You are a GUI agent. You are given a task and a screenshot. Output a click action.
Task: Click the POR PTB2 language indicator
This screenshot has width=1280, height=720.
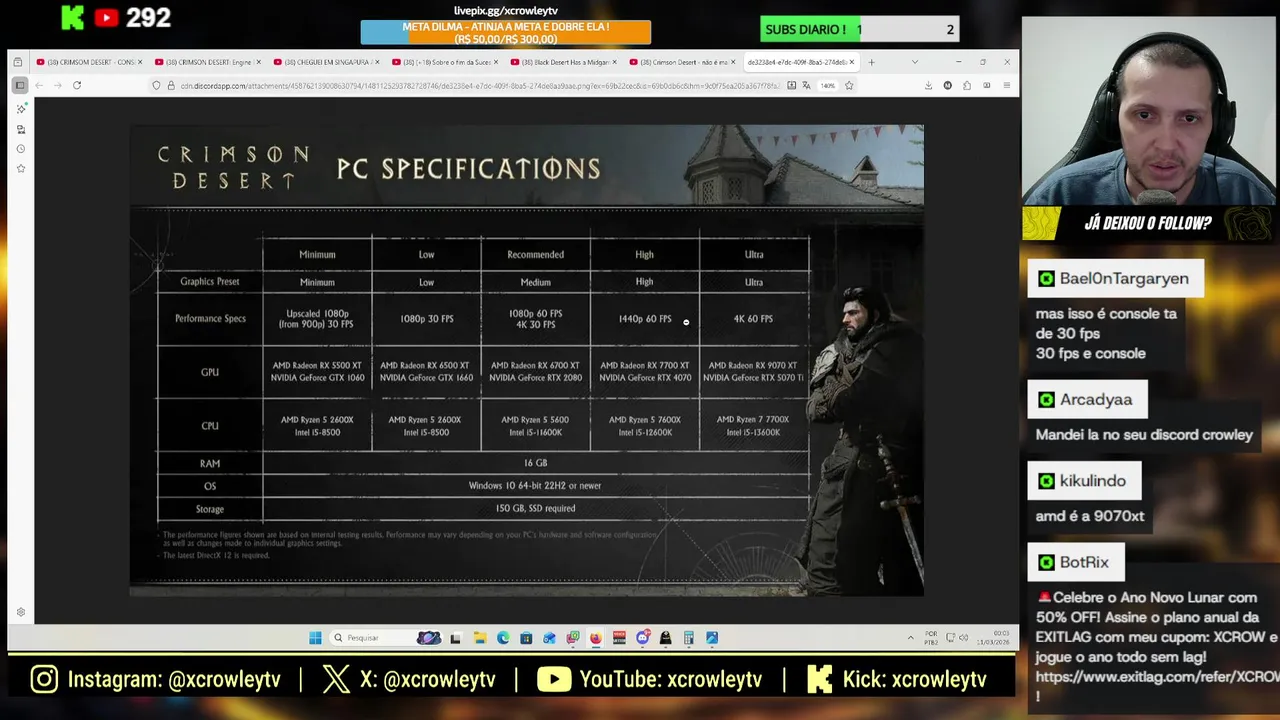coord(931,637)
